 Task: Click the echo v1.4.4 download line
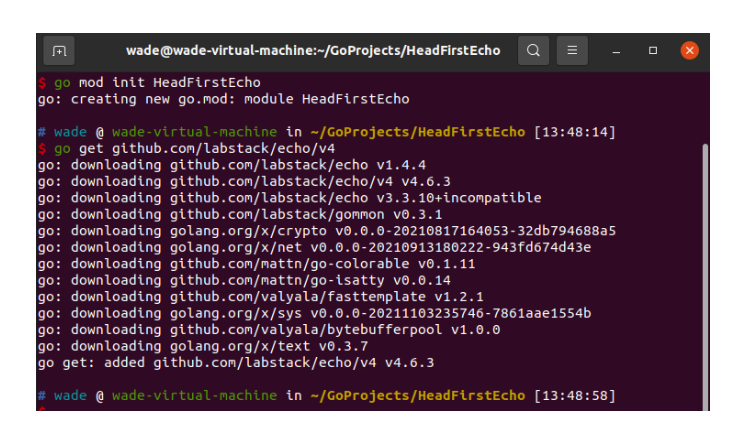pos(232,165)
